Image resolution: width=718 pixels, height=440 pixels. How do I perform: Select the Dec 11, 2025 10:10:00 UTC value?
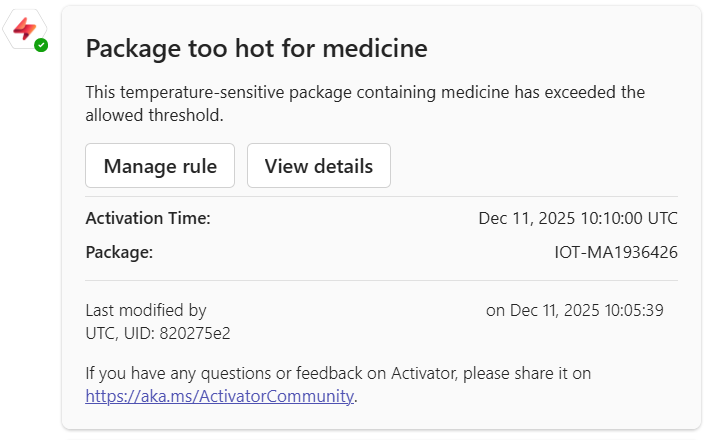pyautogui.click(x=577, y=218)
